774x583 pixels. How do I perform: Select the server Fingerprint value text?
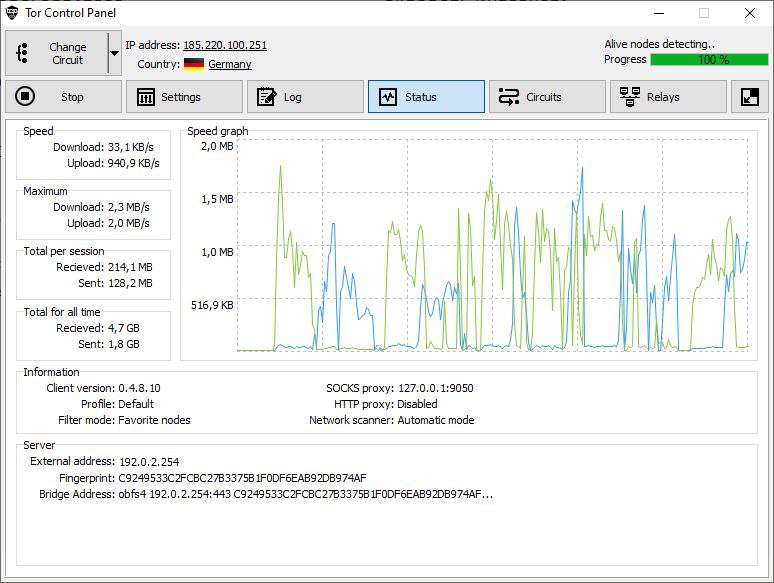tap(242, 478)
